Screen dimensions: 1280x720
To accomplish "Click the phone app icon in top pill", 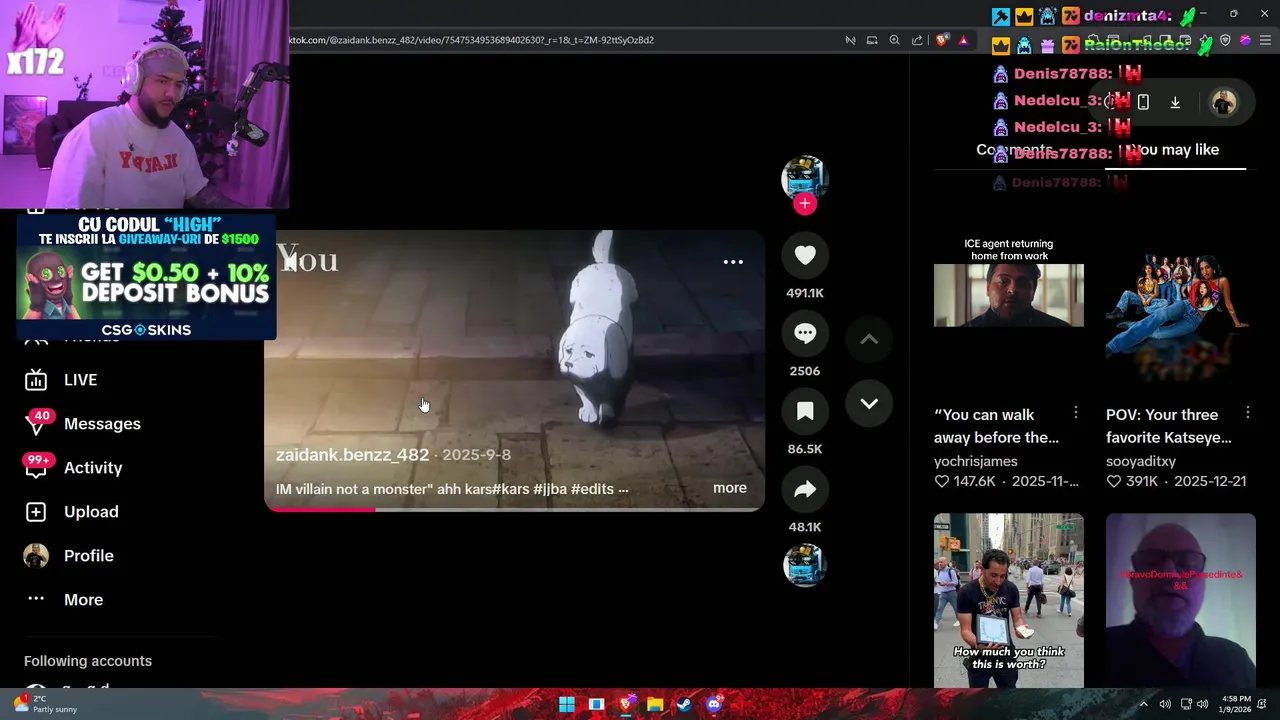I will (x=1143, y=102).
